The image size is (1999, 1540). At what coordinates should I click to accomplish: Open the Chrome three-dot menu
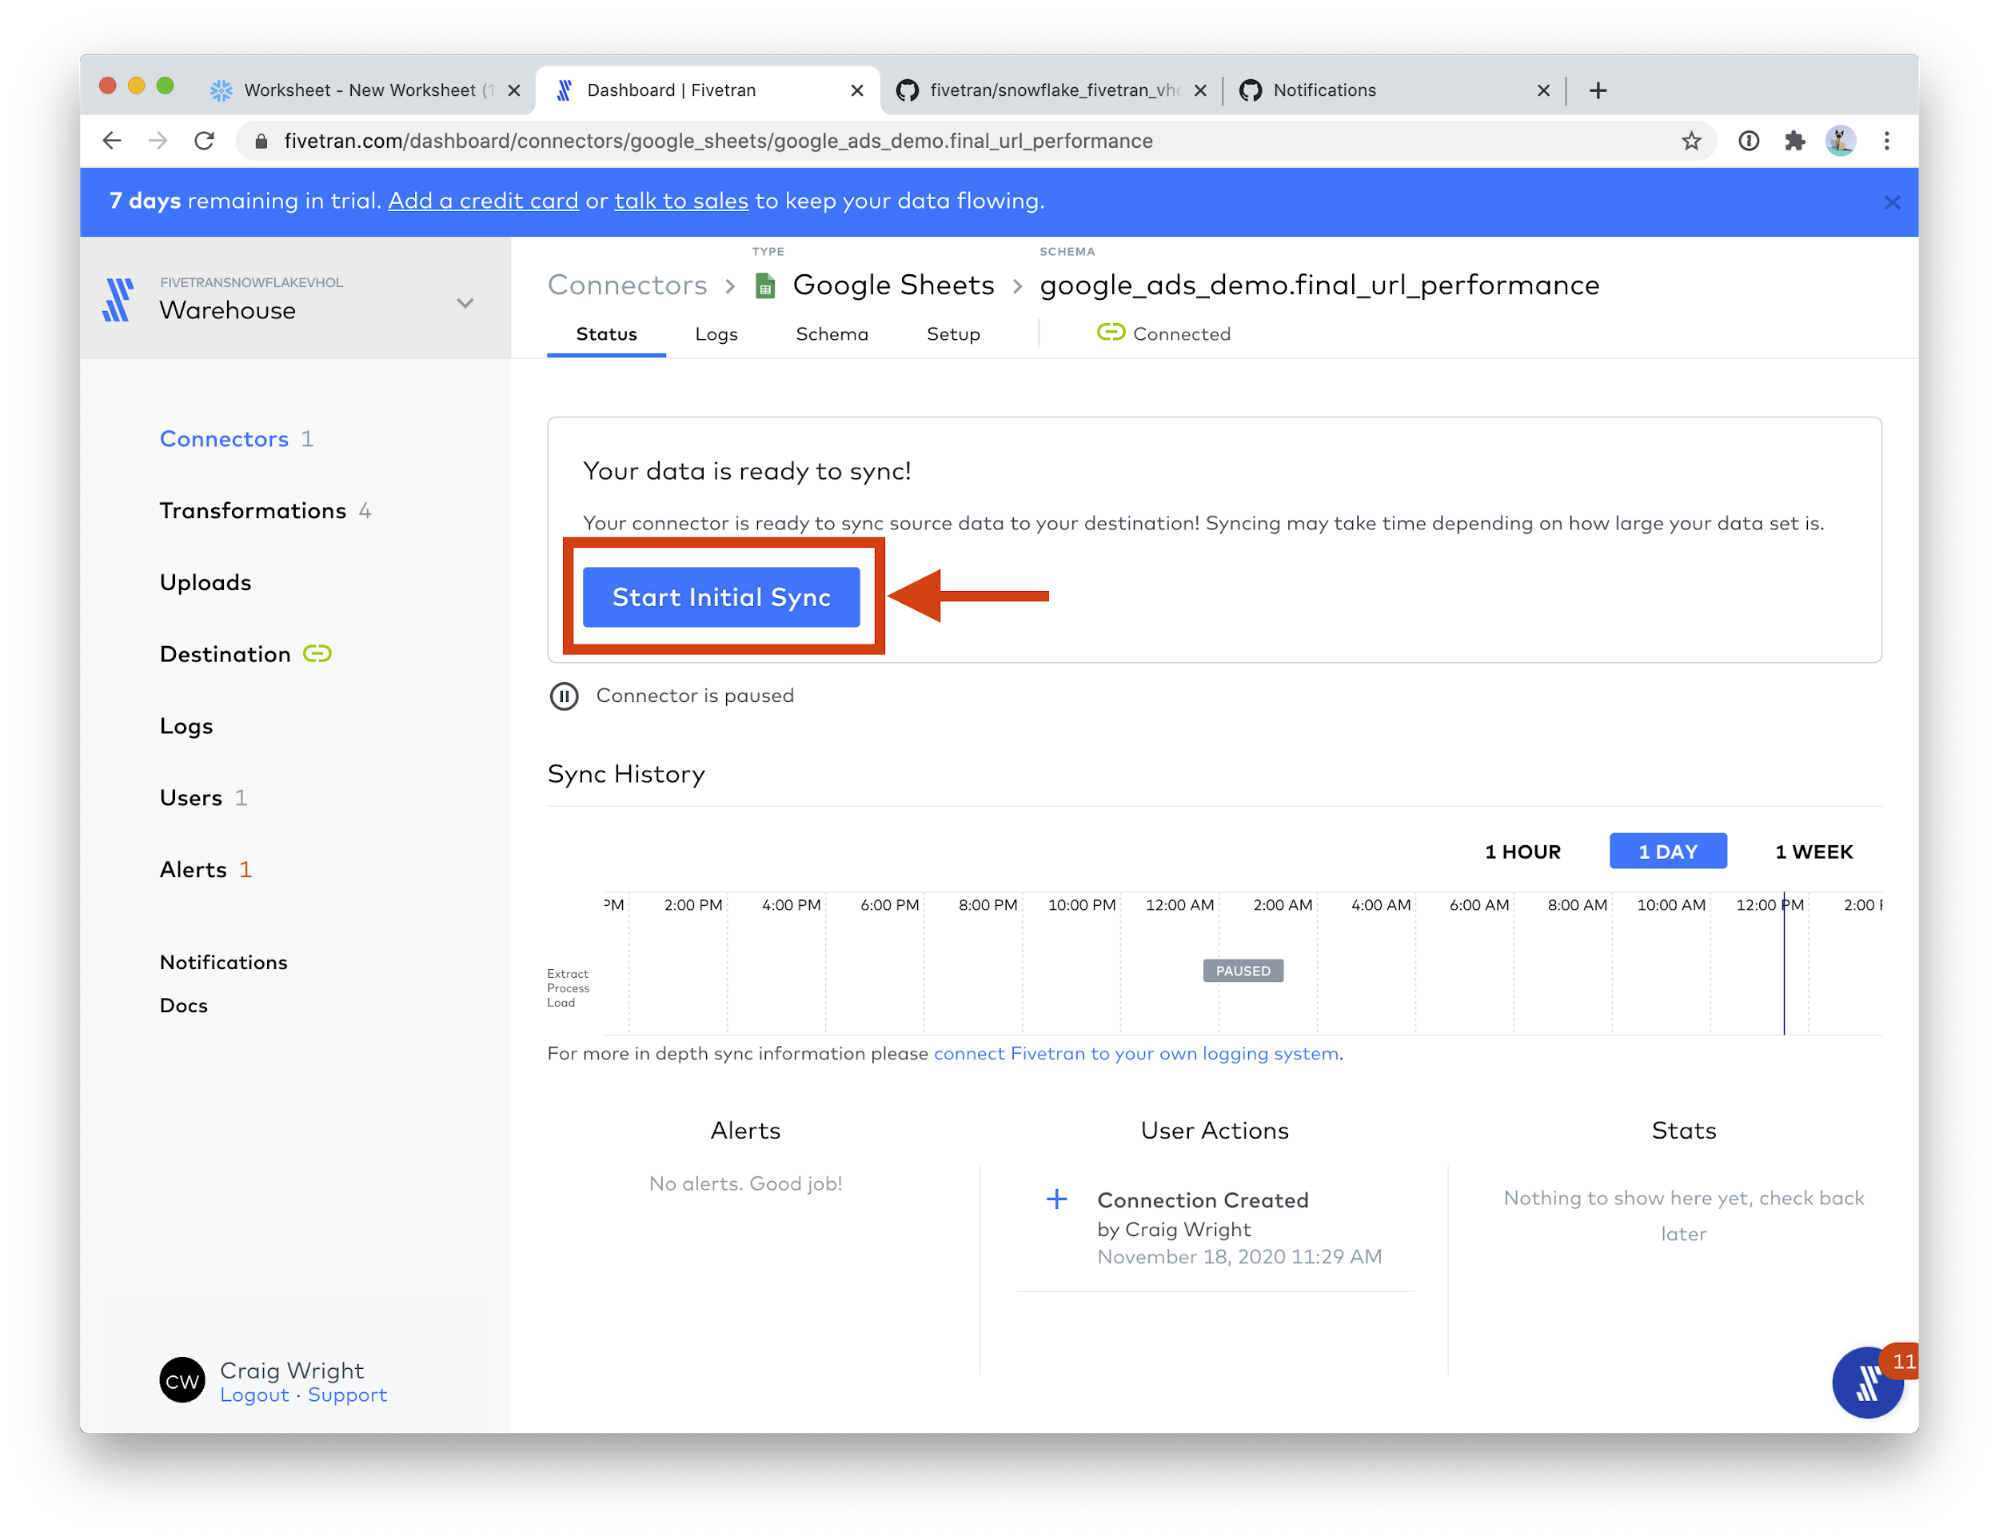[x=1886, y=141]
